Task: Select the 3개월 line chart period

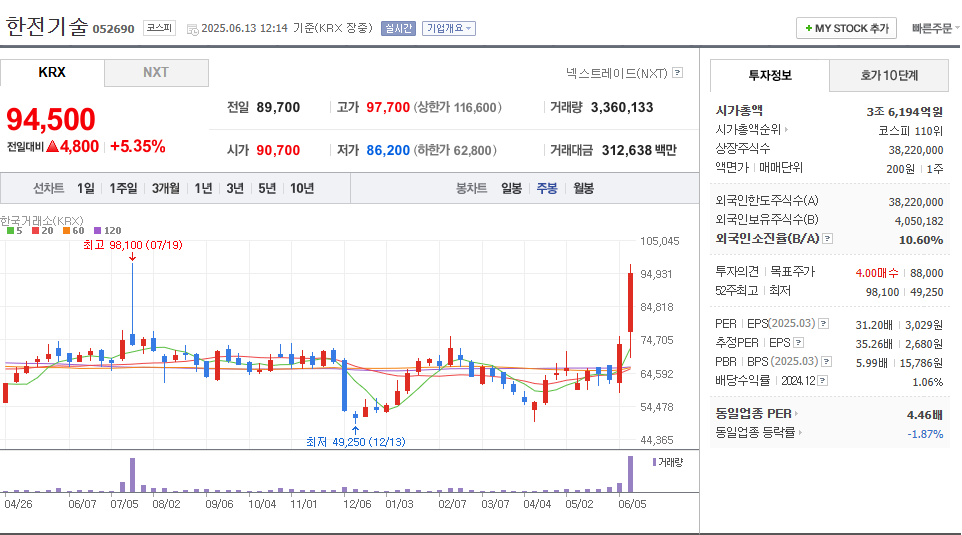Action: pyautogui.click(x=166, y=188)
